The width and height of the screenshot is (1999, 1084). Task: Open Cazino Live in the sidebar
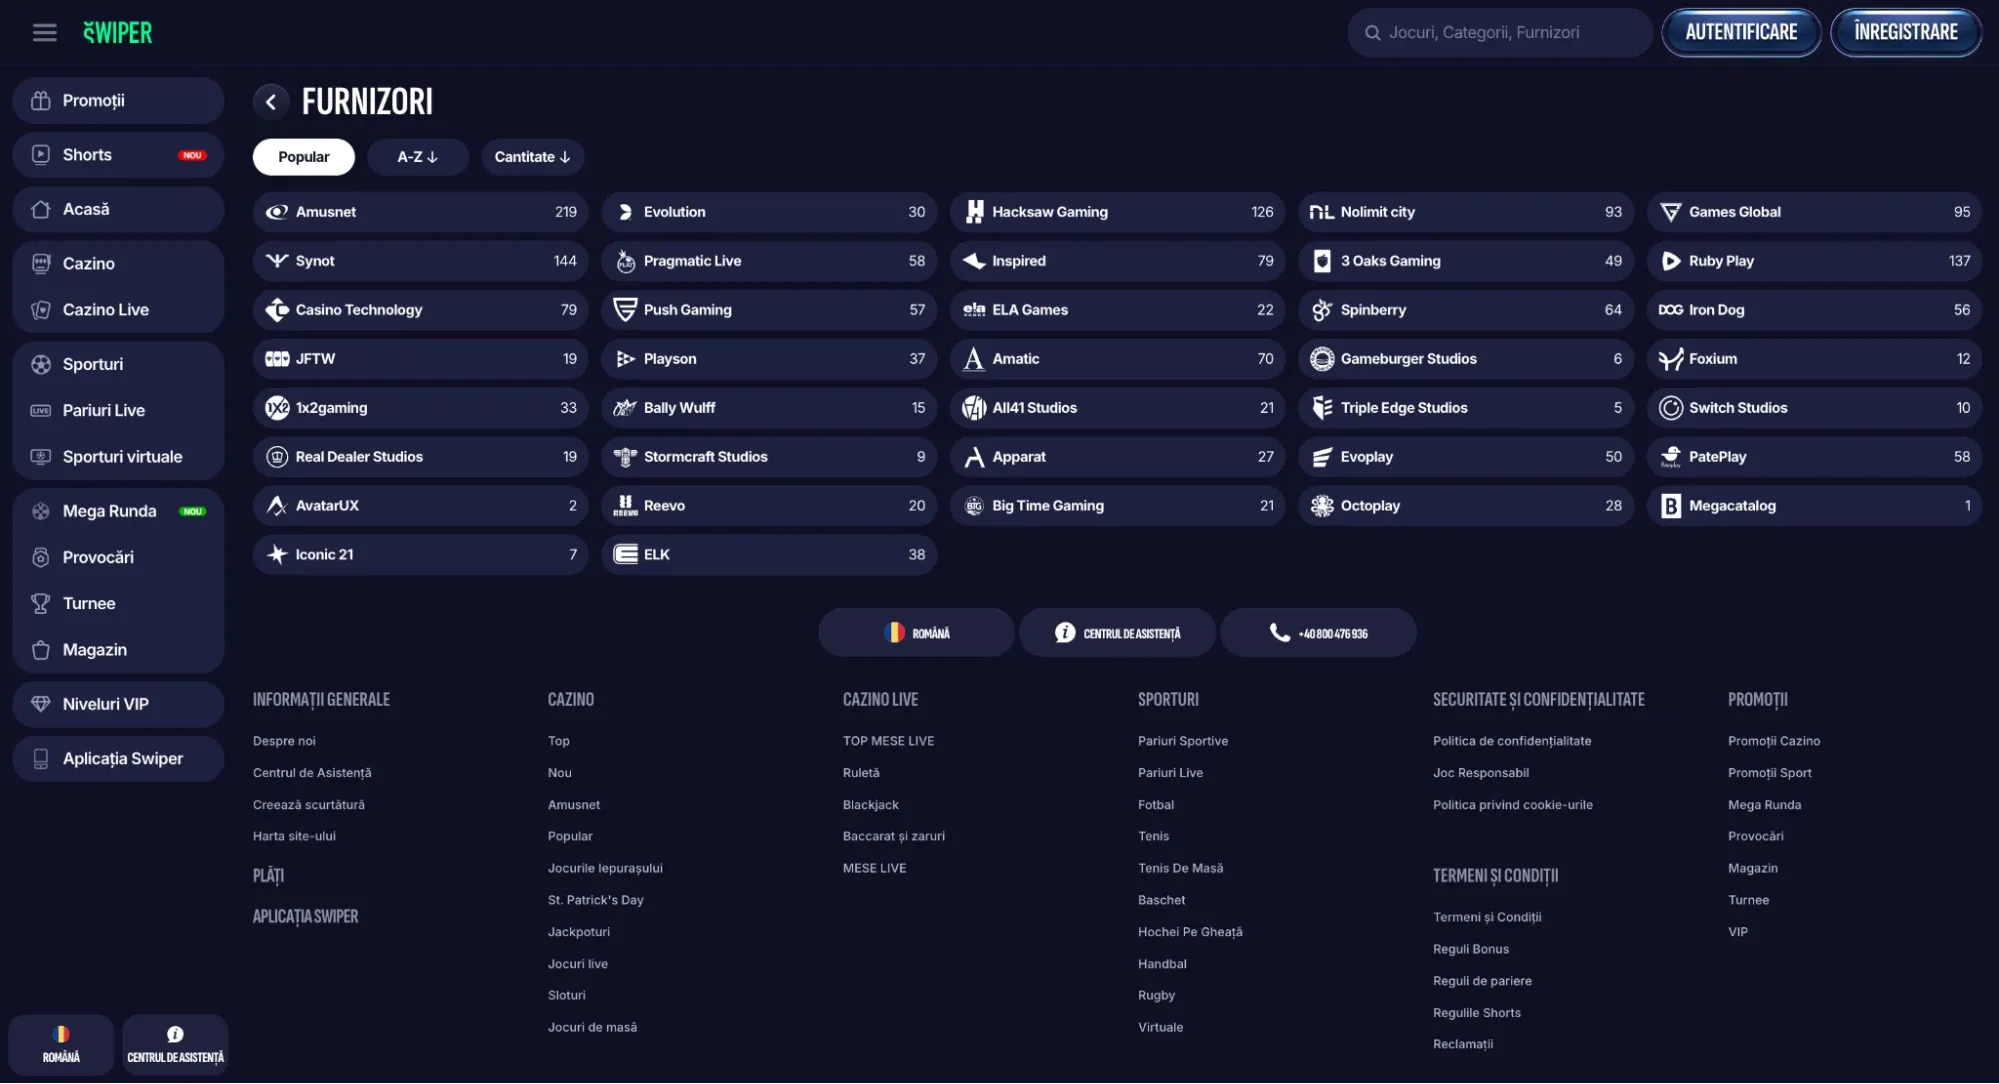click(105, 310)
